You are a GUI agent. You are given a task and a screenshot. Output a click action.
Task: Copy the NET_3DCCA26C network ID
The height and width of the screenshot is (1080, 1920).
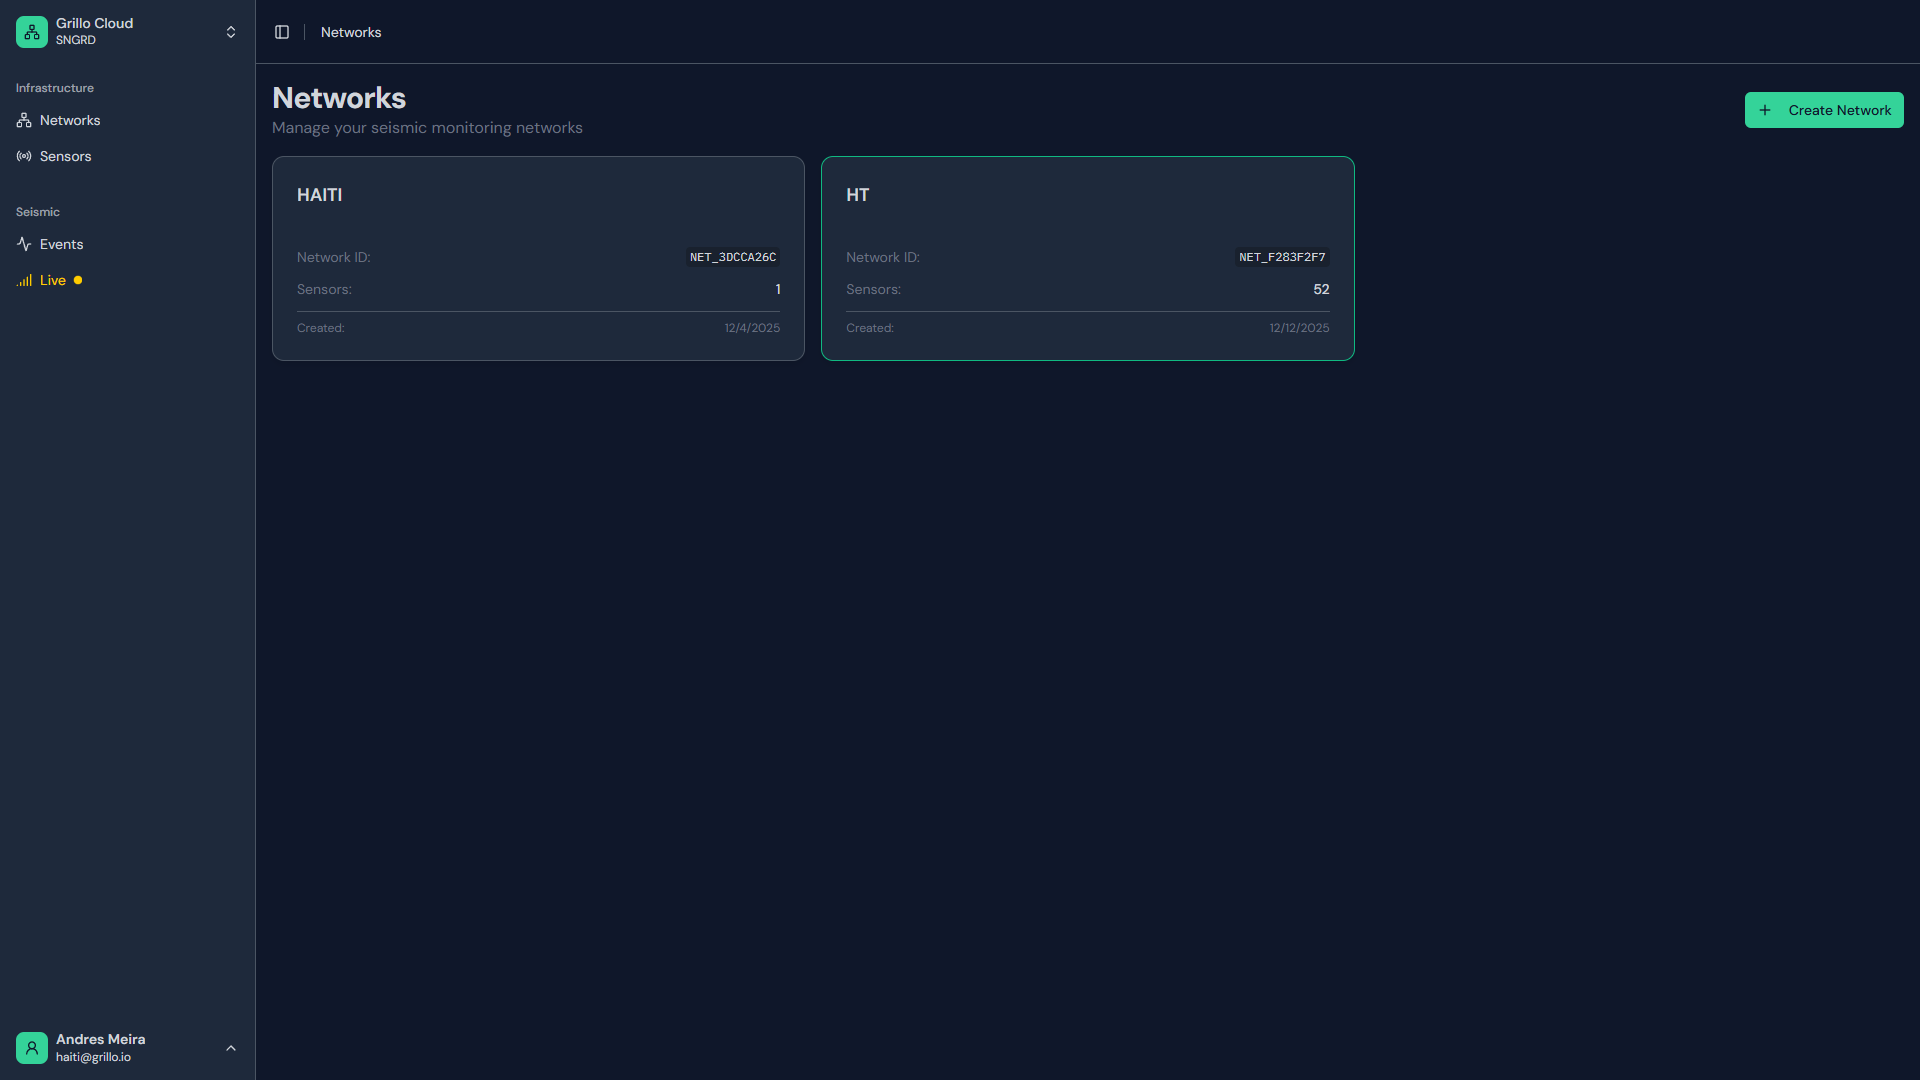(732, 257)
